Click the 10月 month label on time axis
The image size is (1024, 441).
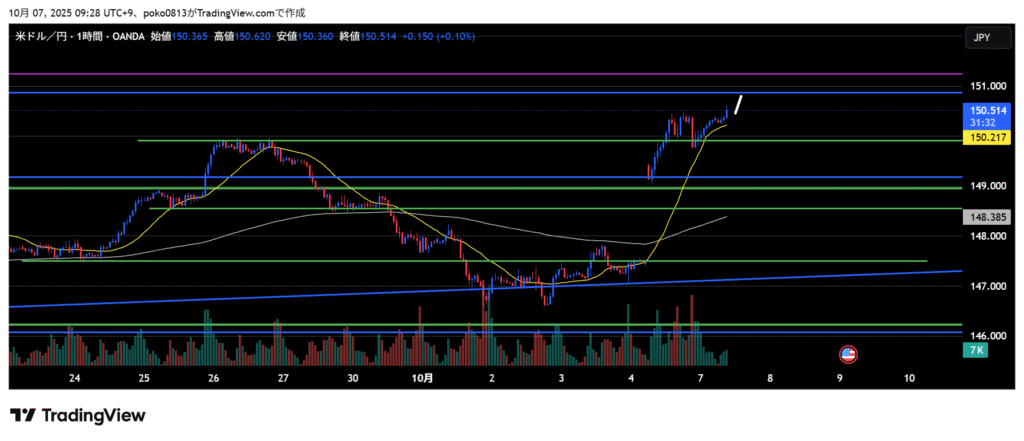pyautogui.click(x=422, y=379)
